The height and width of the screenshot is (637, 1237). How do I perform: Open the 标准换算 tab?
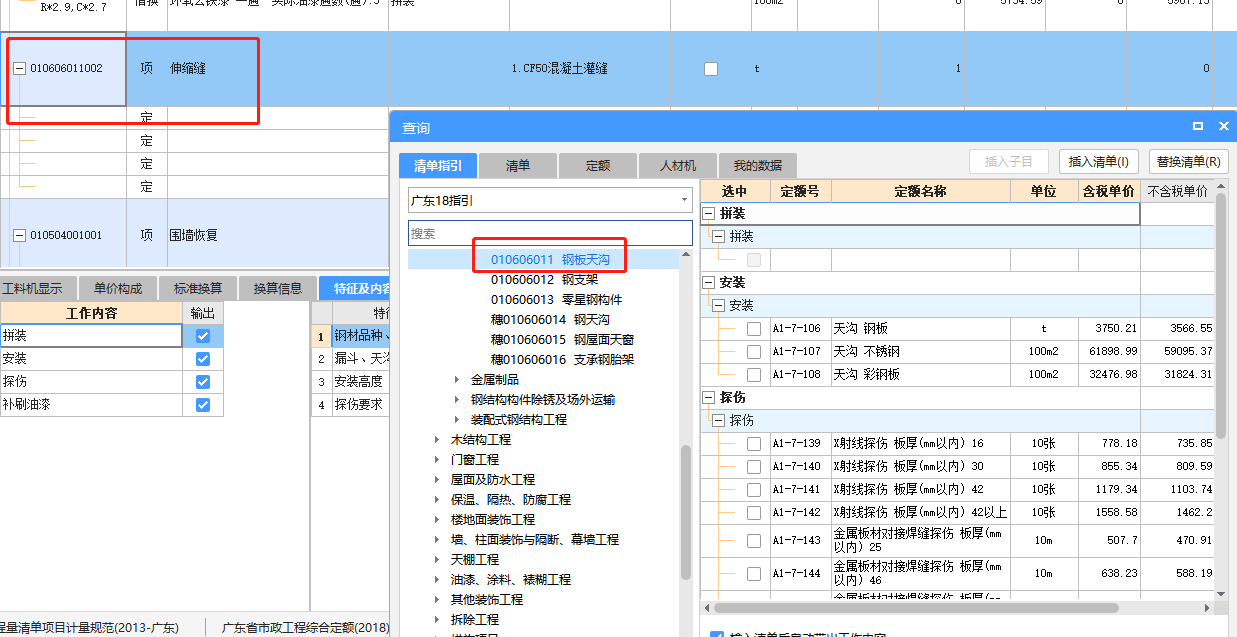[198, 289]
